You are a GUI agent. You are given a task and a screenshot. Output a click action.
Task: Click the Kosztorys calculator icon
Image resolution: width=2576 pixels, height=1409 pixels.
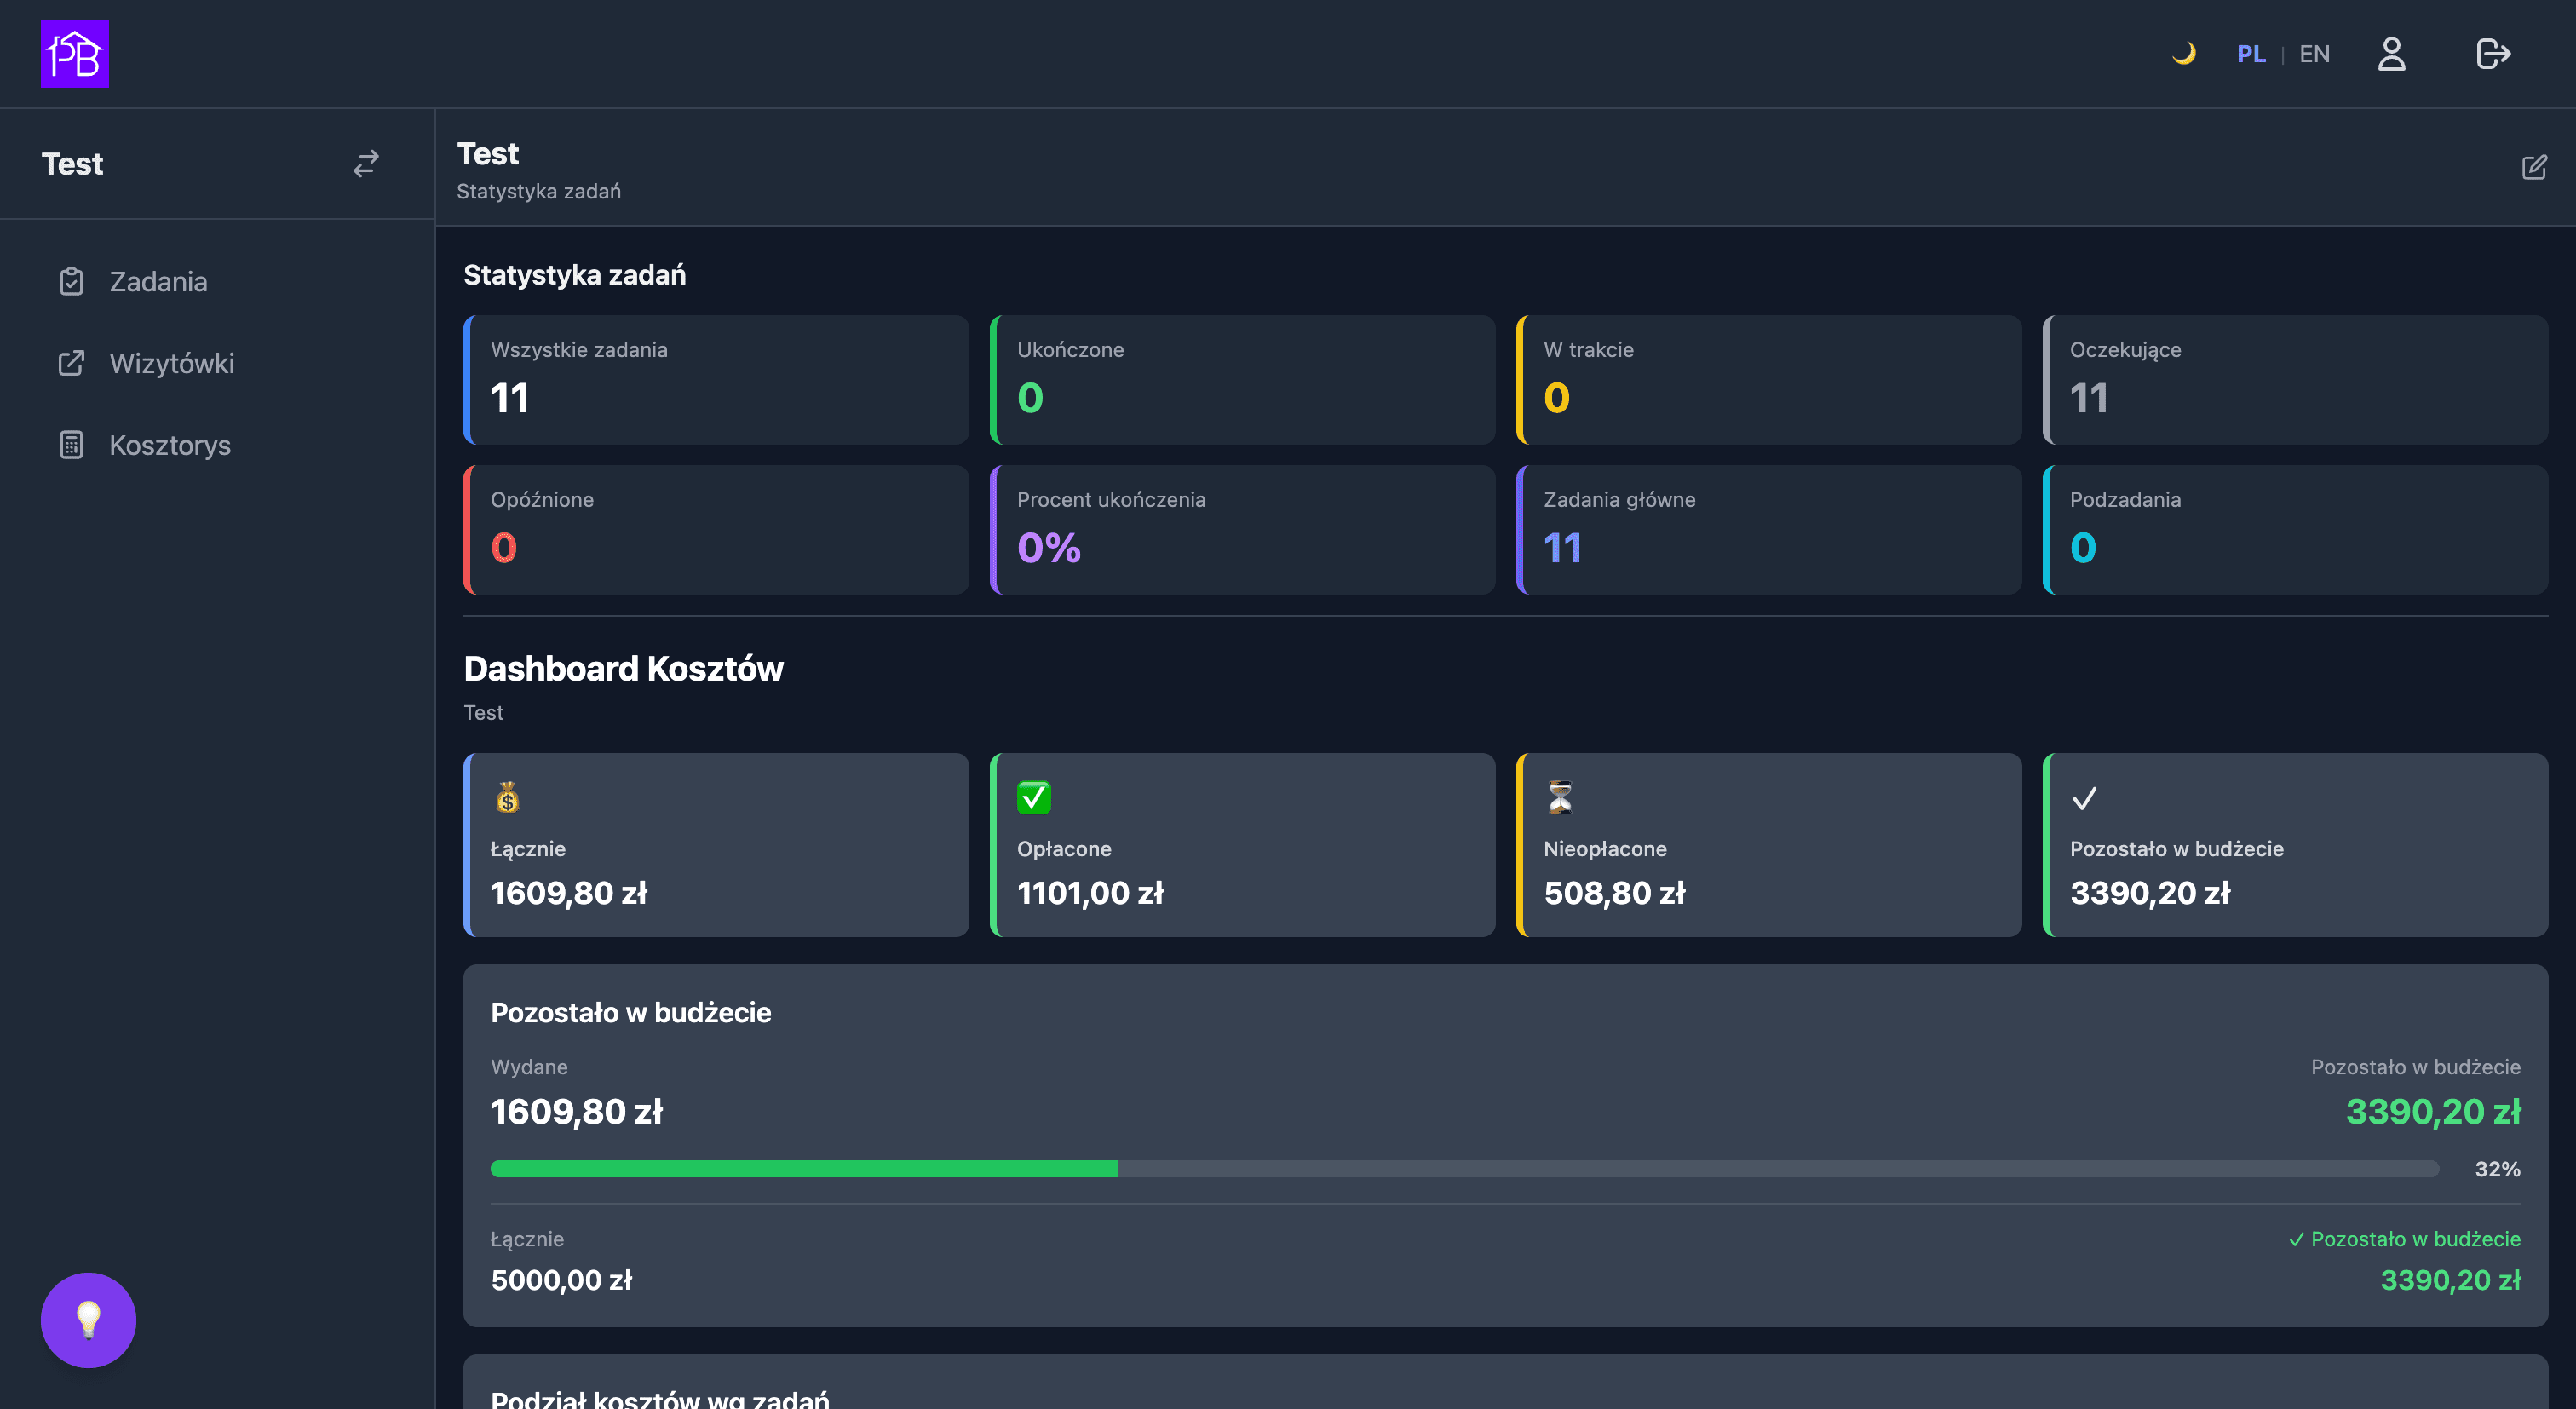71,445
